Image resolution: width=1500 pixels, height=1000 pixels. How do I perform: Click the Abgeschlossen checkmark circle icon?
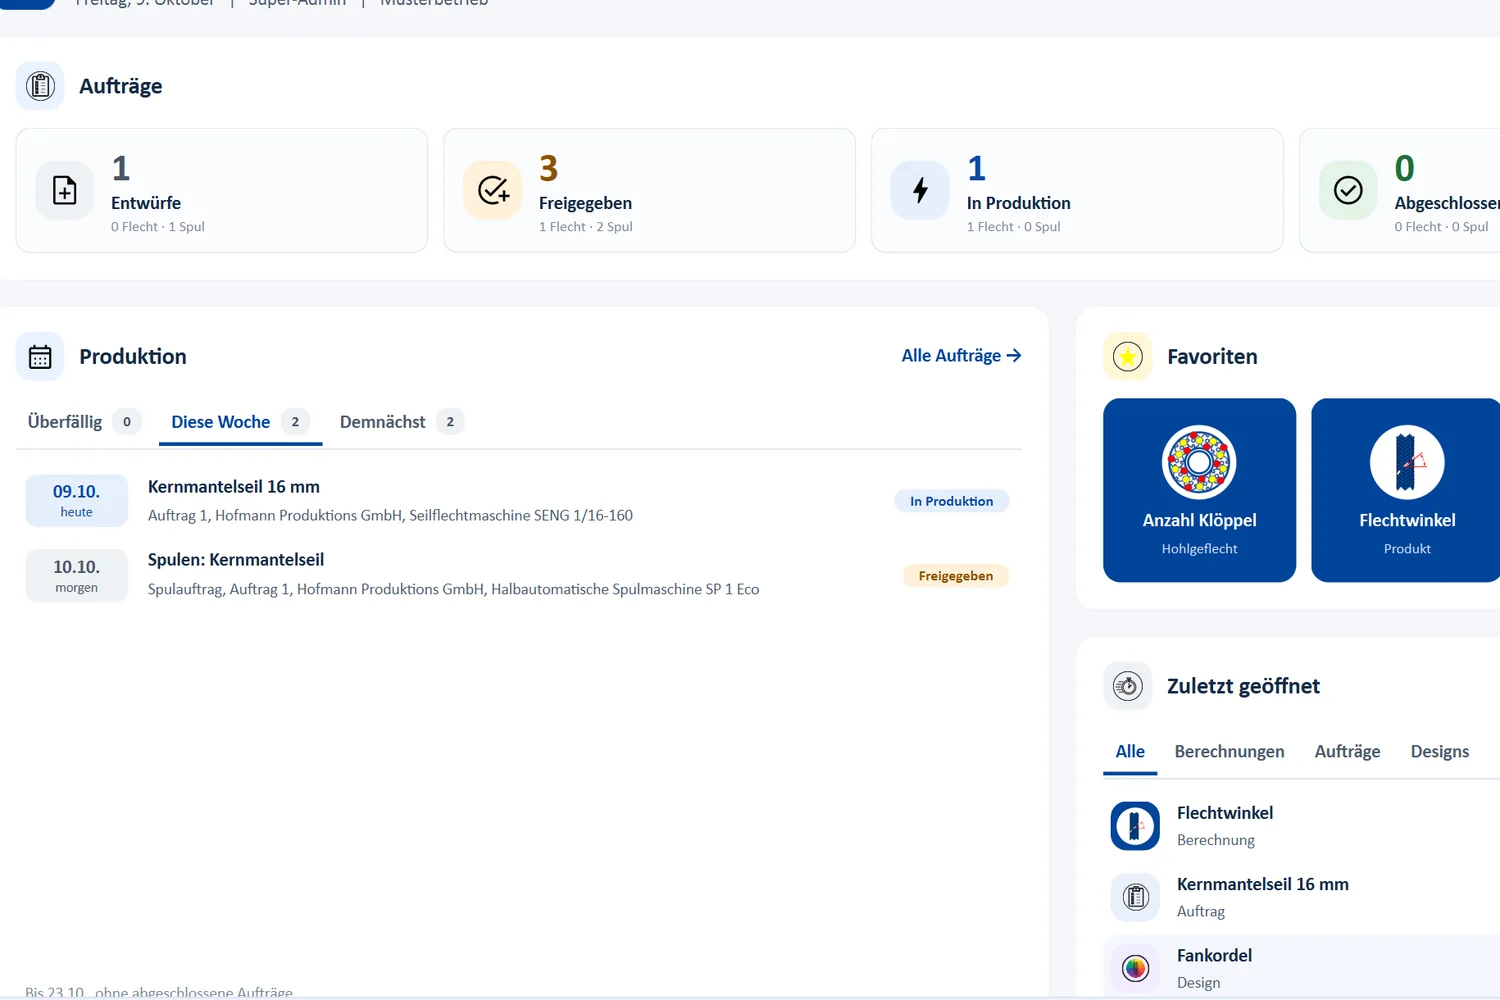click(x=1348, y=190)
